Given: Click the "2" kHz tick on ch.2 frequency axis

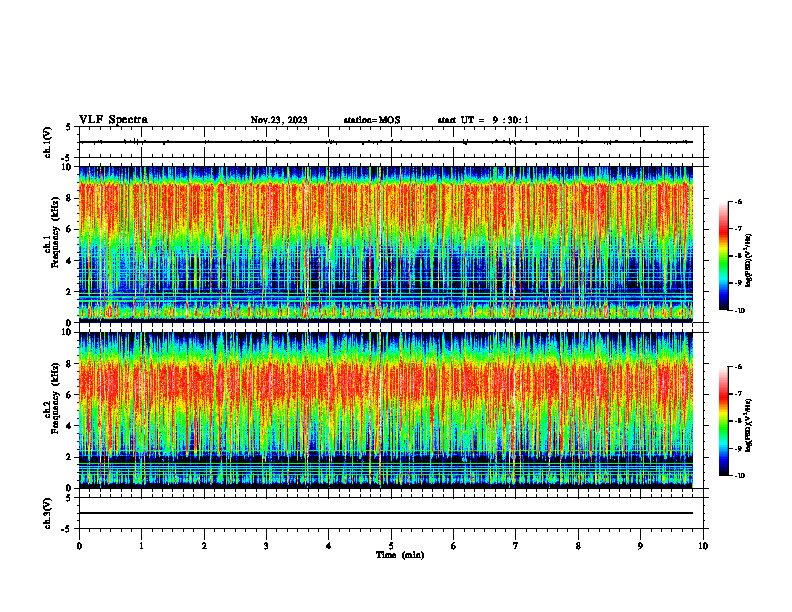Looking at the screenshot, I should pos(70,457).
